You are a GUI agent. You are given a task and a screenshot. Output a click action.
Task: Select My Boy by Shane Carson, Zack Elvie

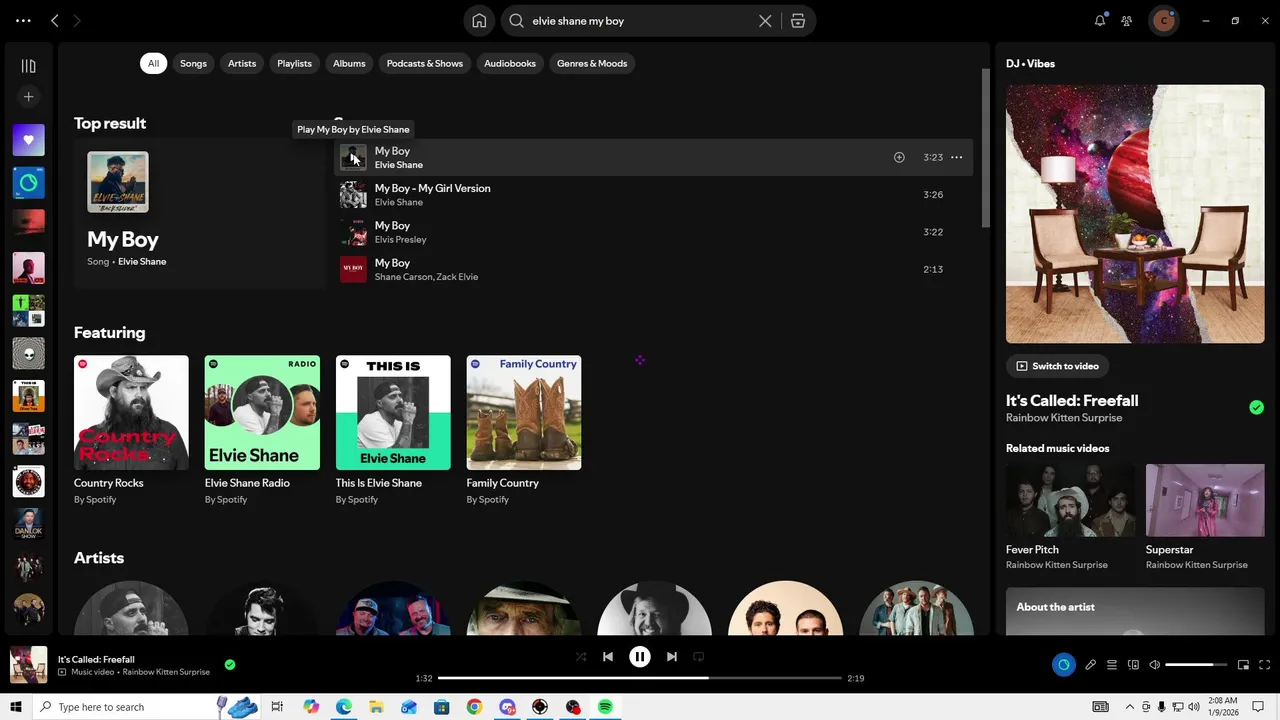653,269
